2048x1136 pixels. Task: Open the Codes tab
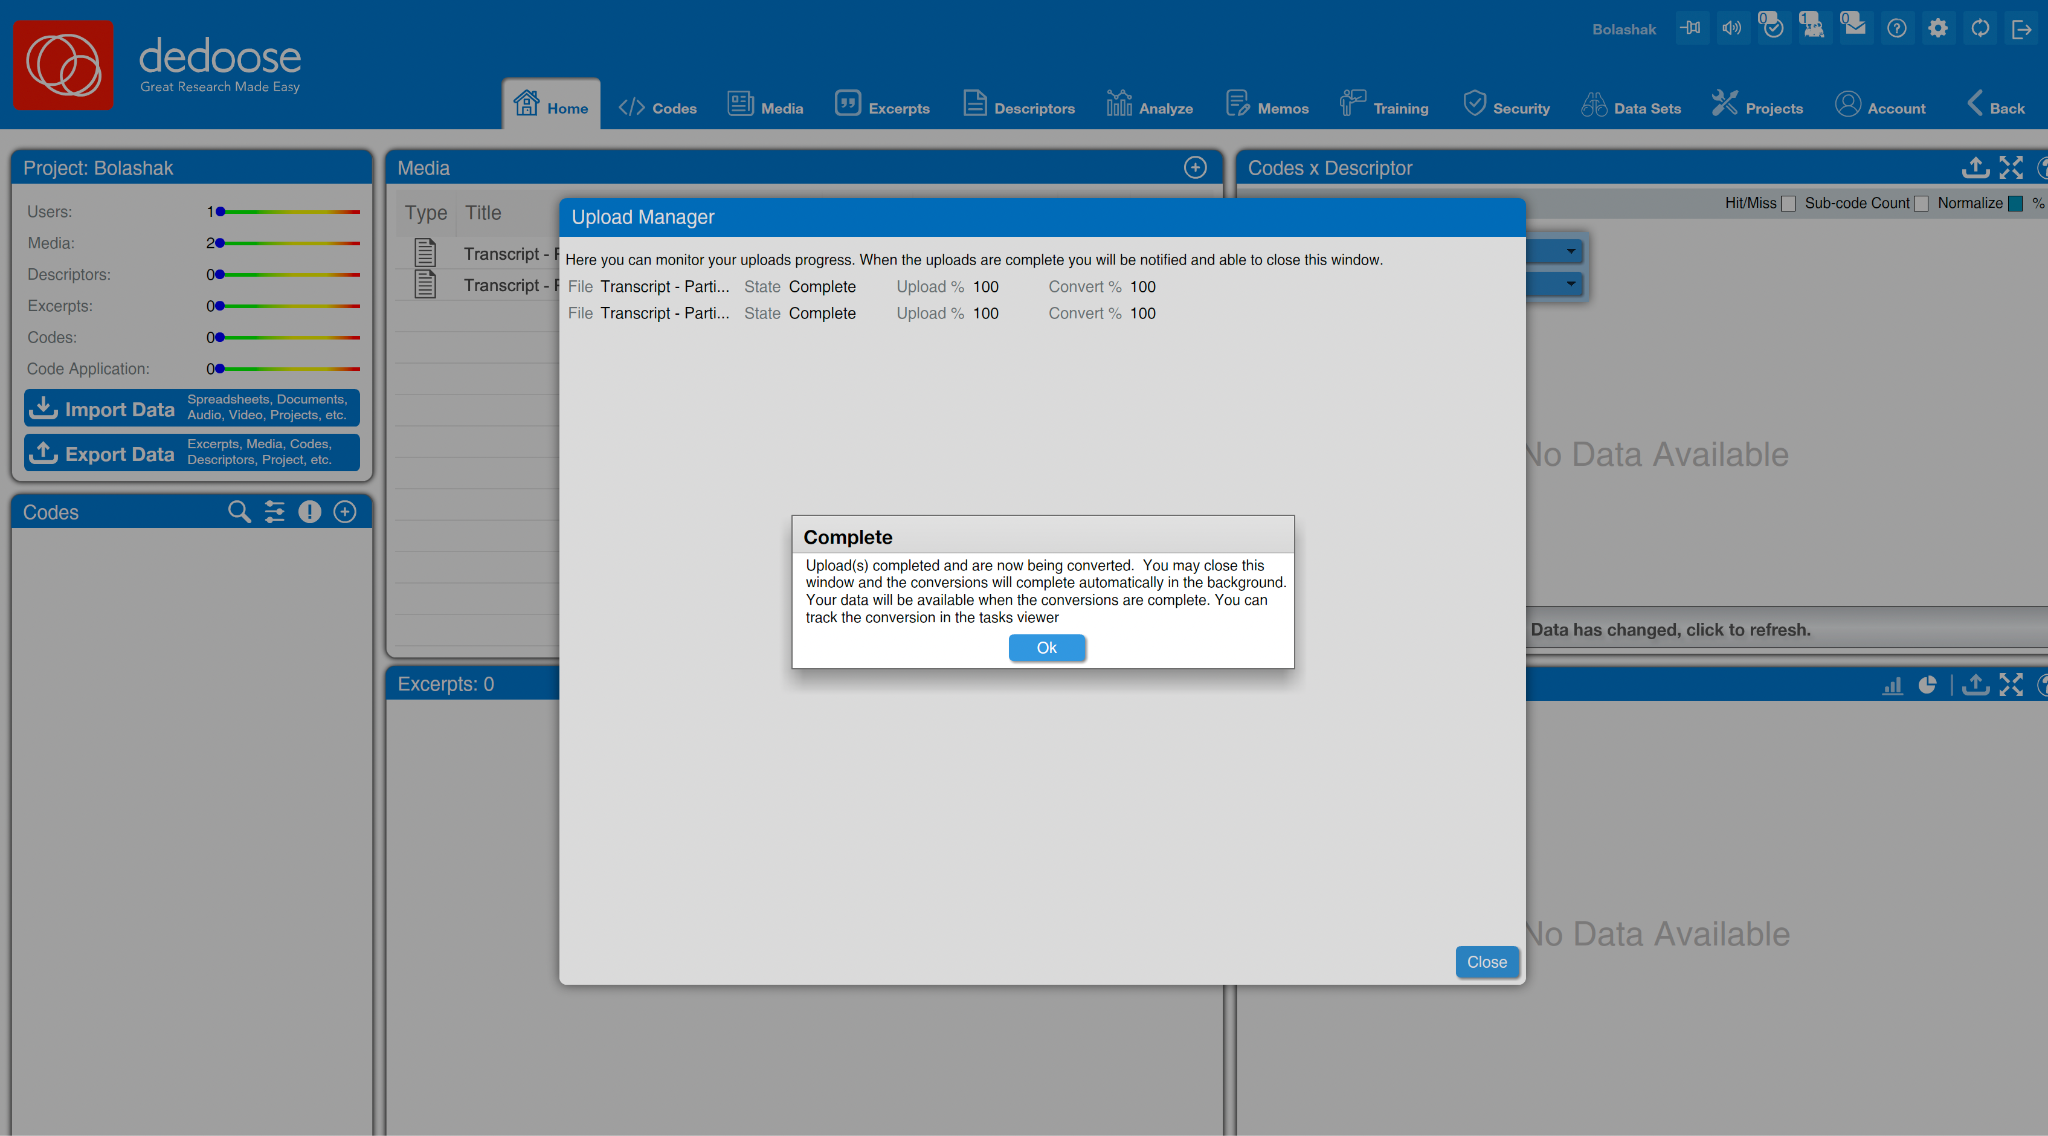pos(658,107)
